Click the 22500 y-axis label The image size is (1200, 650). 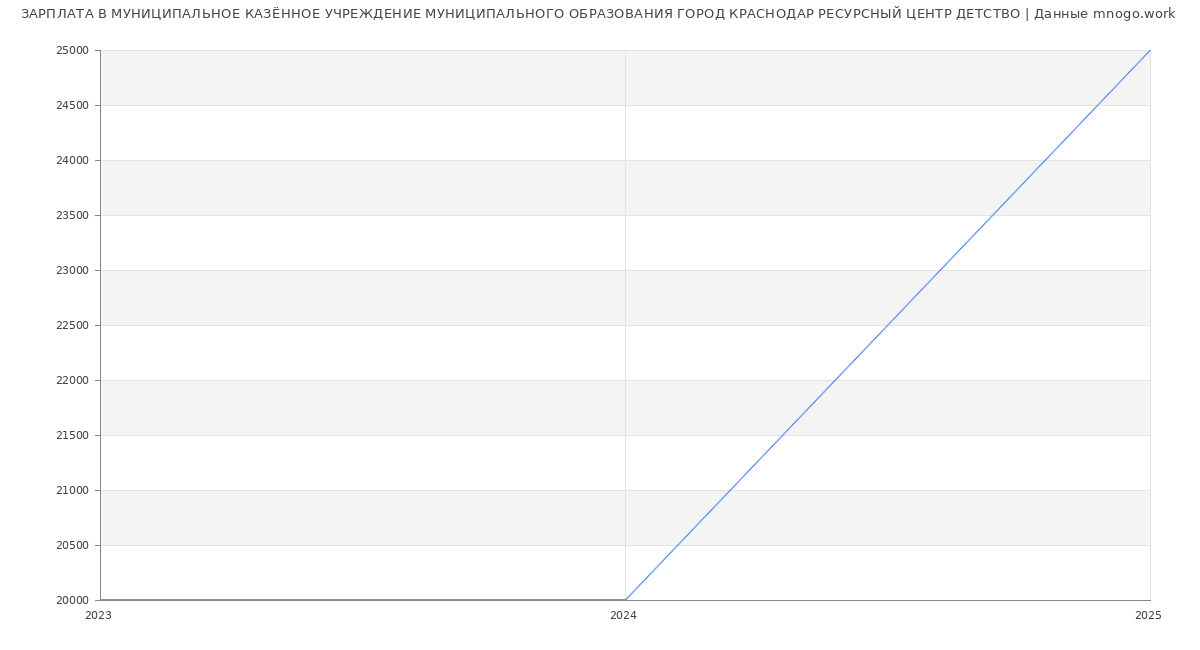pos(73,325)
